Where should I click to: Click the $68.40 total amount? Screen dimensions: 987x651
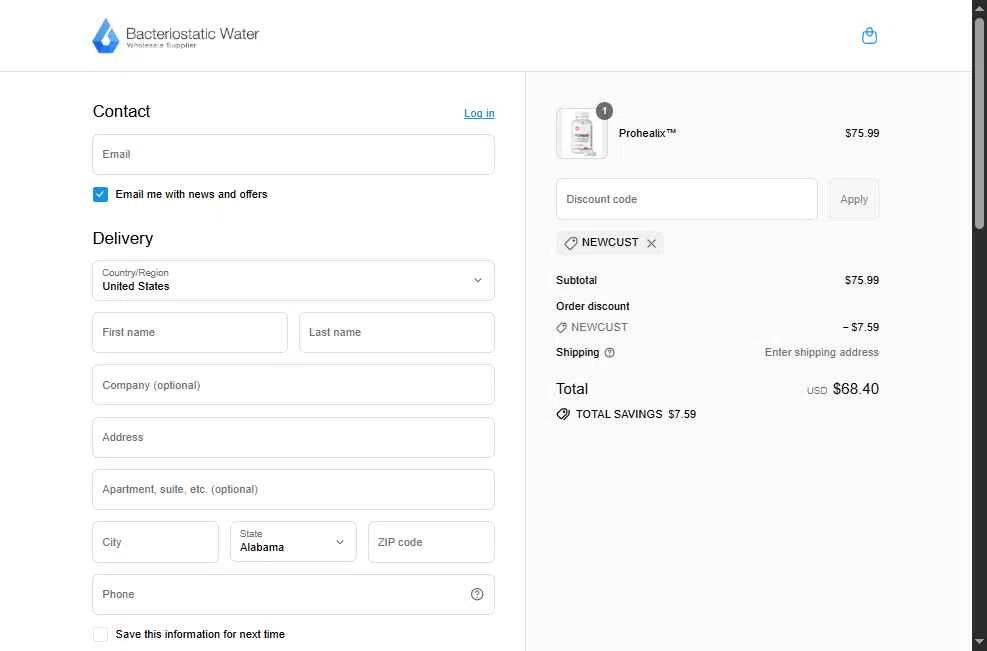pos(855,388)
